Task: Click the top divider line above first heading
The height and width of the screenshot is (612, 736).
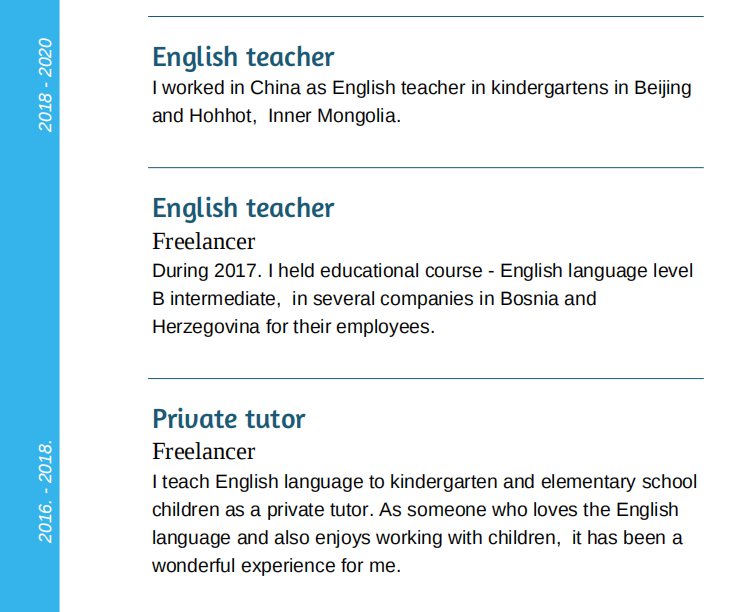Action: [x=426, y=17]
